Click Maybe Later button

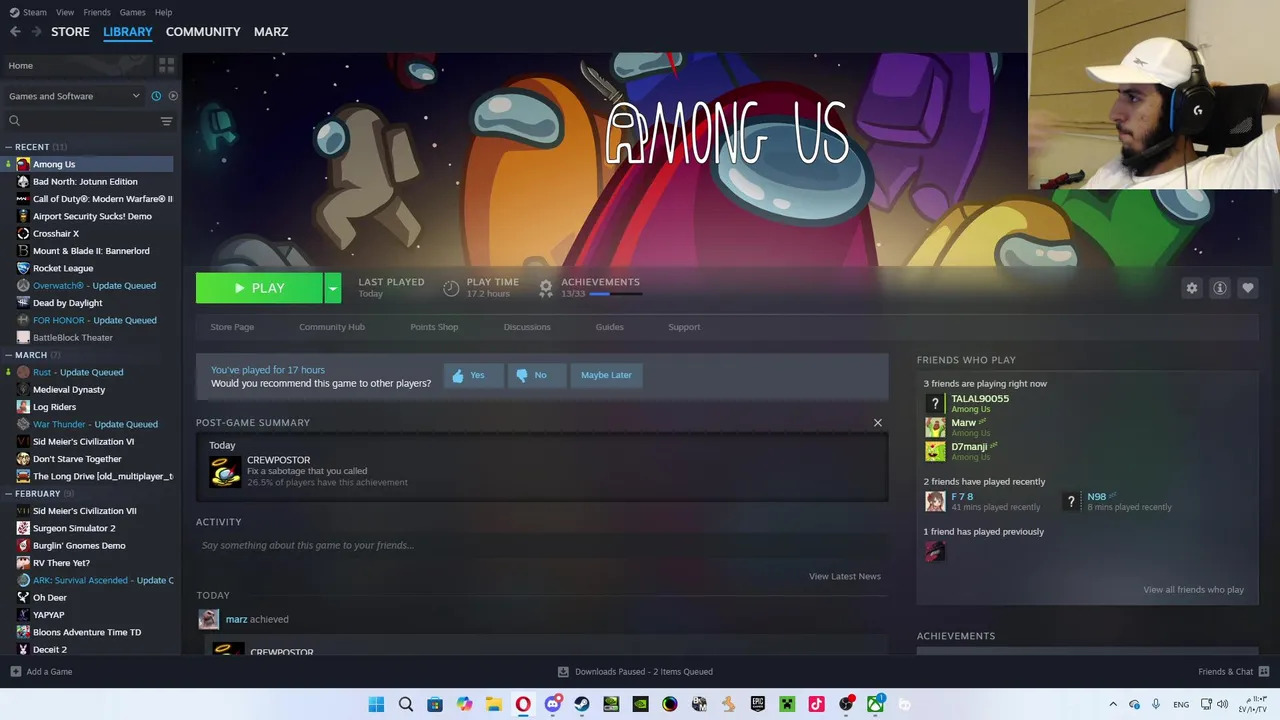point(606,375)
